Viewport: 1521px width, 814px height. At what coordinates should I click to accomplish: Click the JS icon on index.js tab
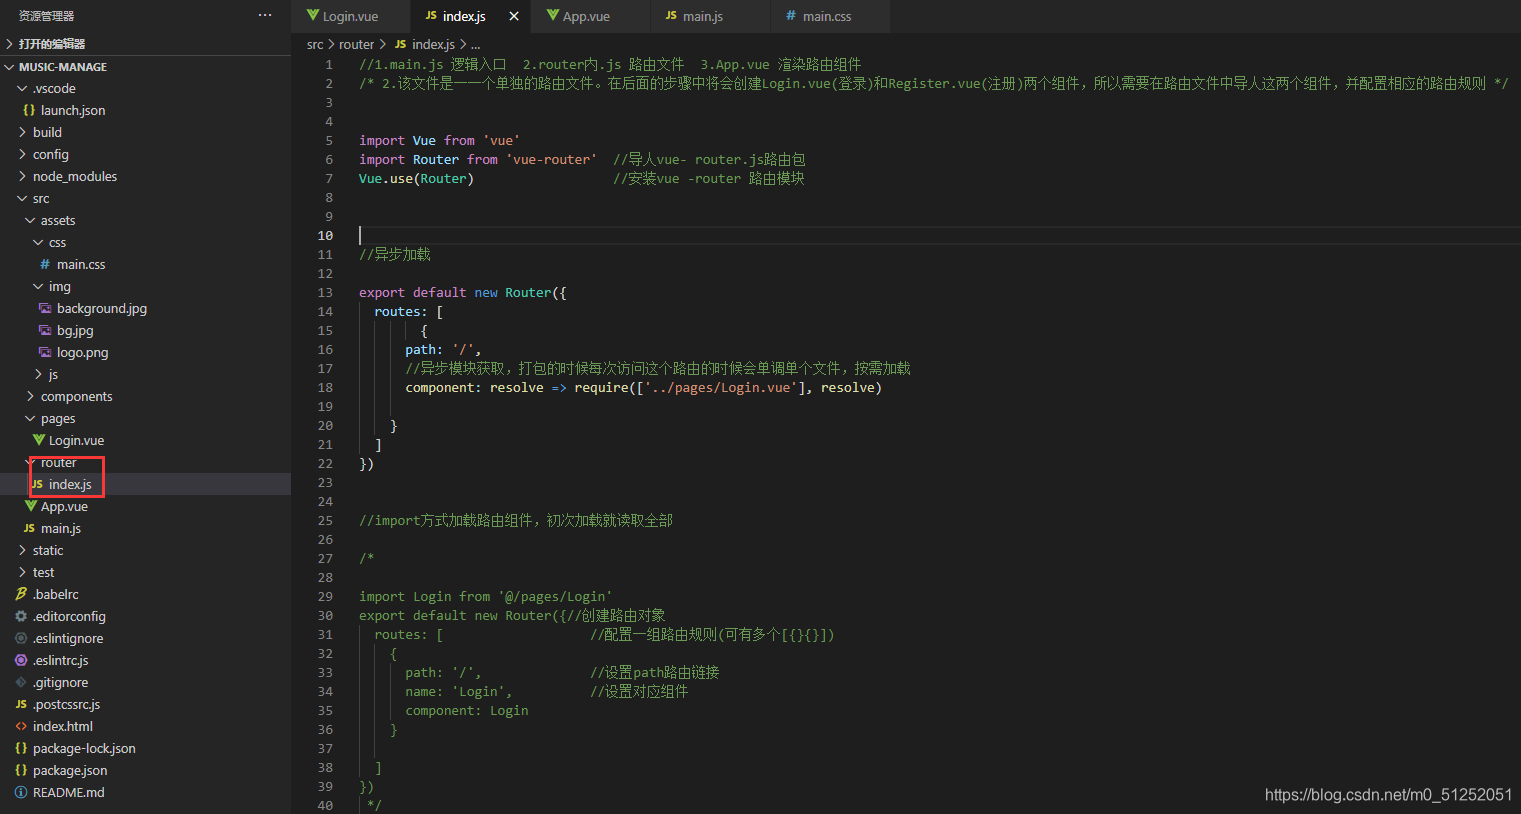click(431, 16)
